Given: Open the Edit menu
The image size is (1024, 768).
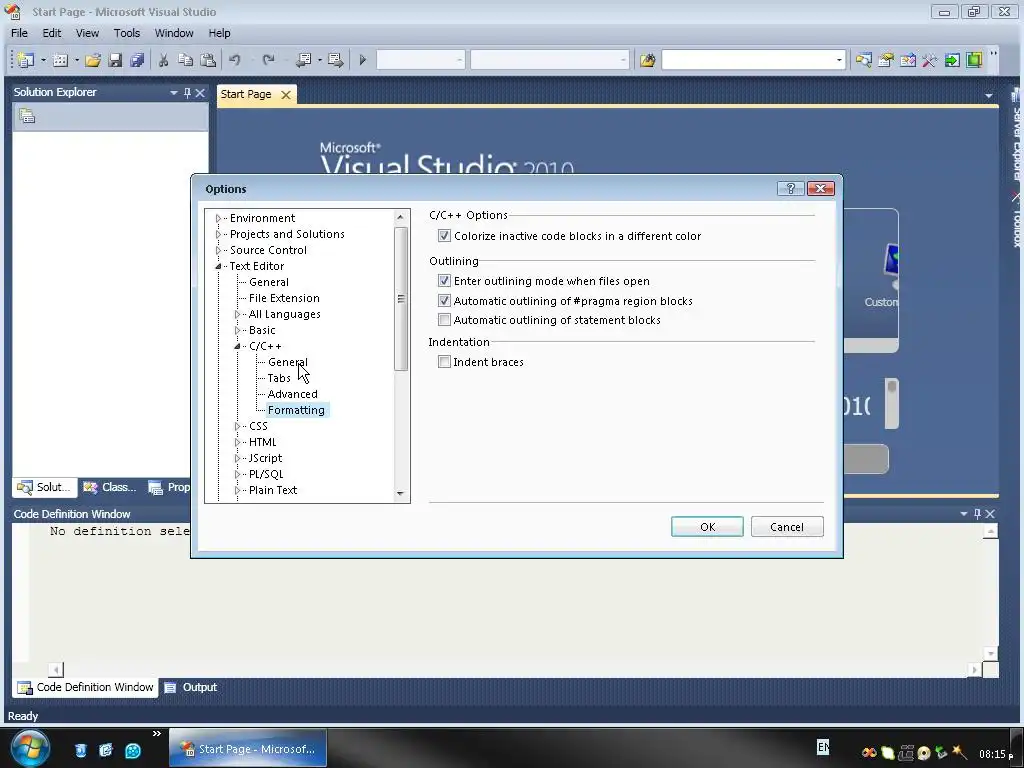Looking at the screenshot, I should pos(52,33).
